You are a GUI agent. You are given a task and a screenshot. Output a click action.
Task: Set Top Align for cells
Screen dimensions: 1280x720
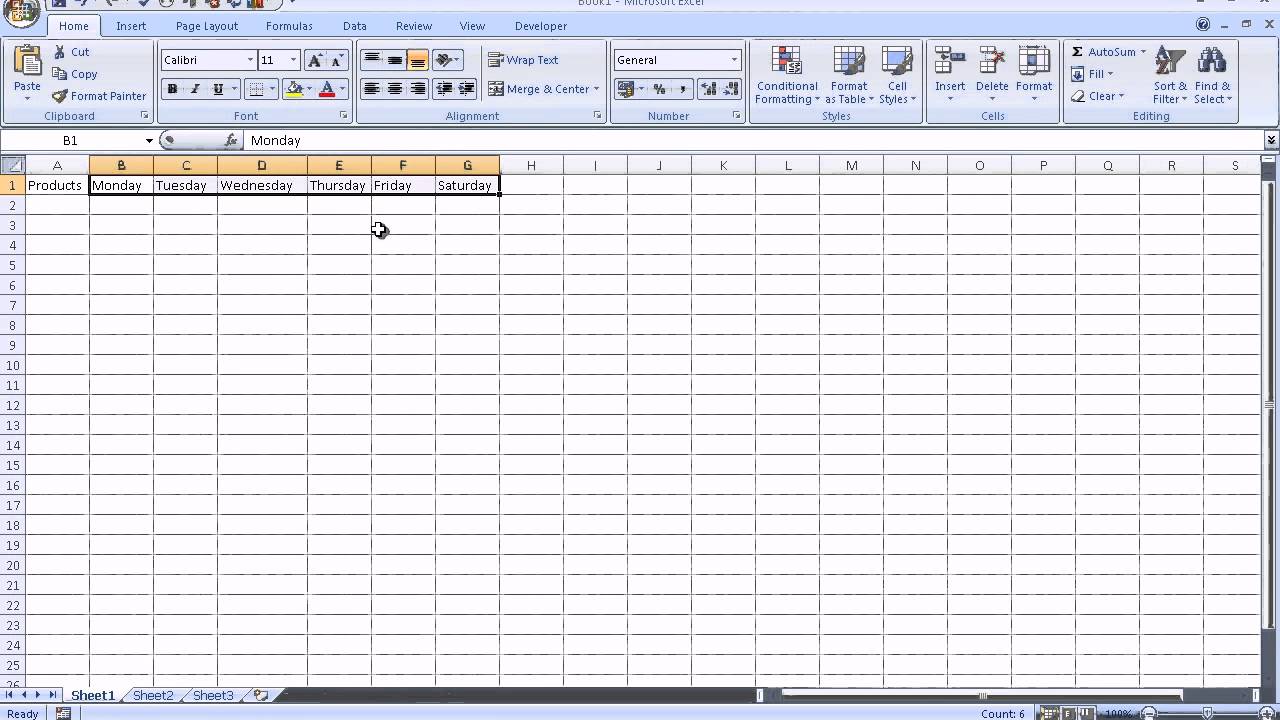click(371, 60)
